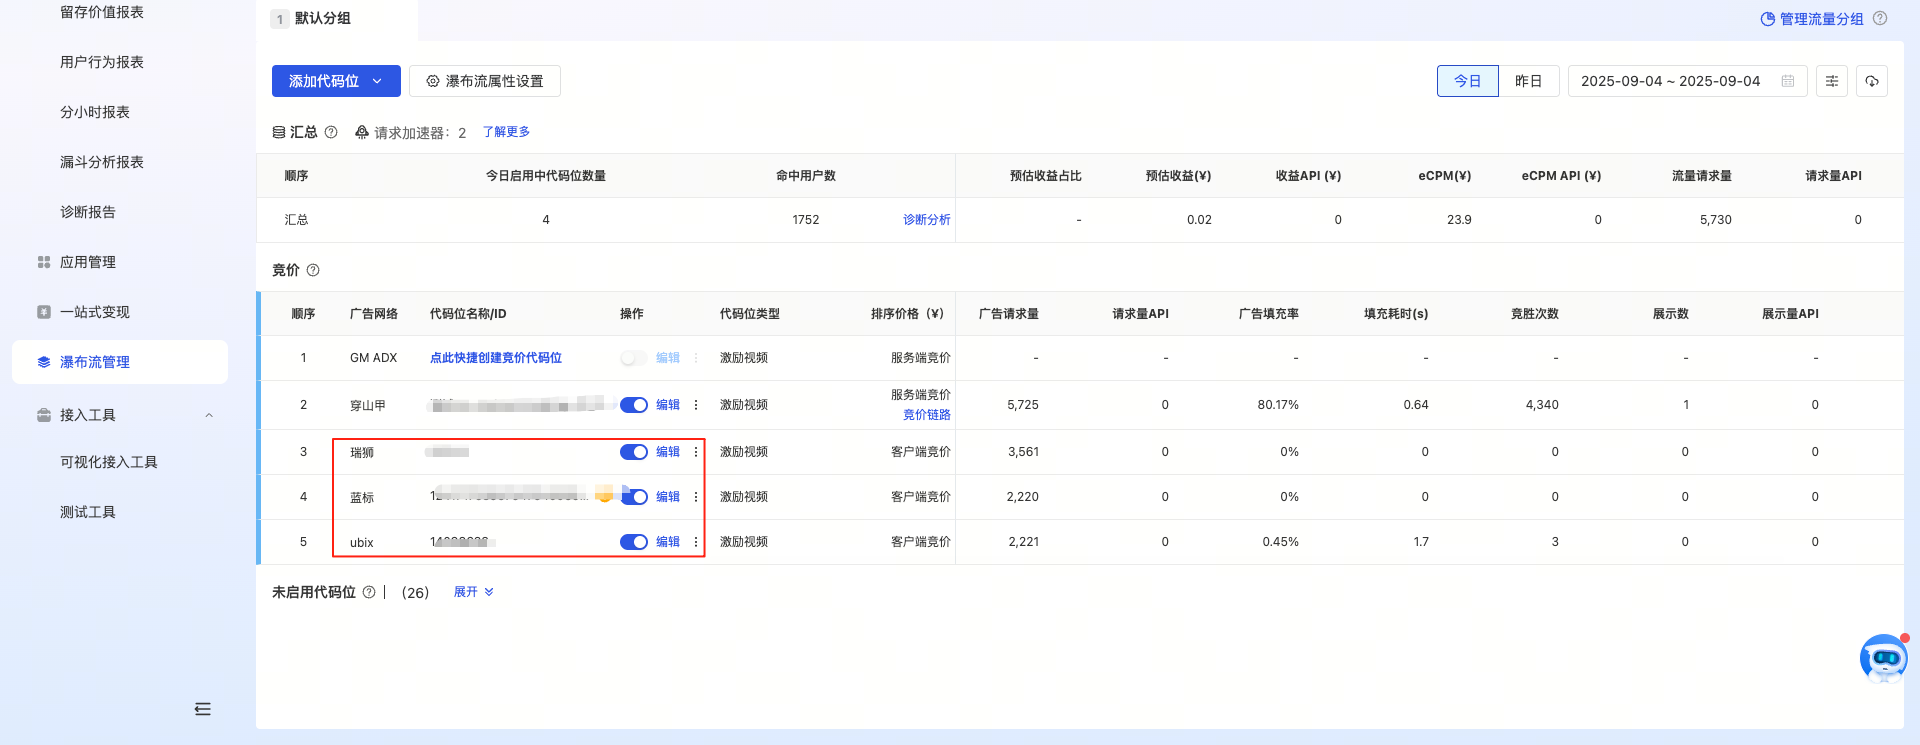This screenshot has height=745, width=1920.
Task: Click the cloud download export icon
Action: [x=1871, y=81]
